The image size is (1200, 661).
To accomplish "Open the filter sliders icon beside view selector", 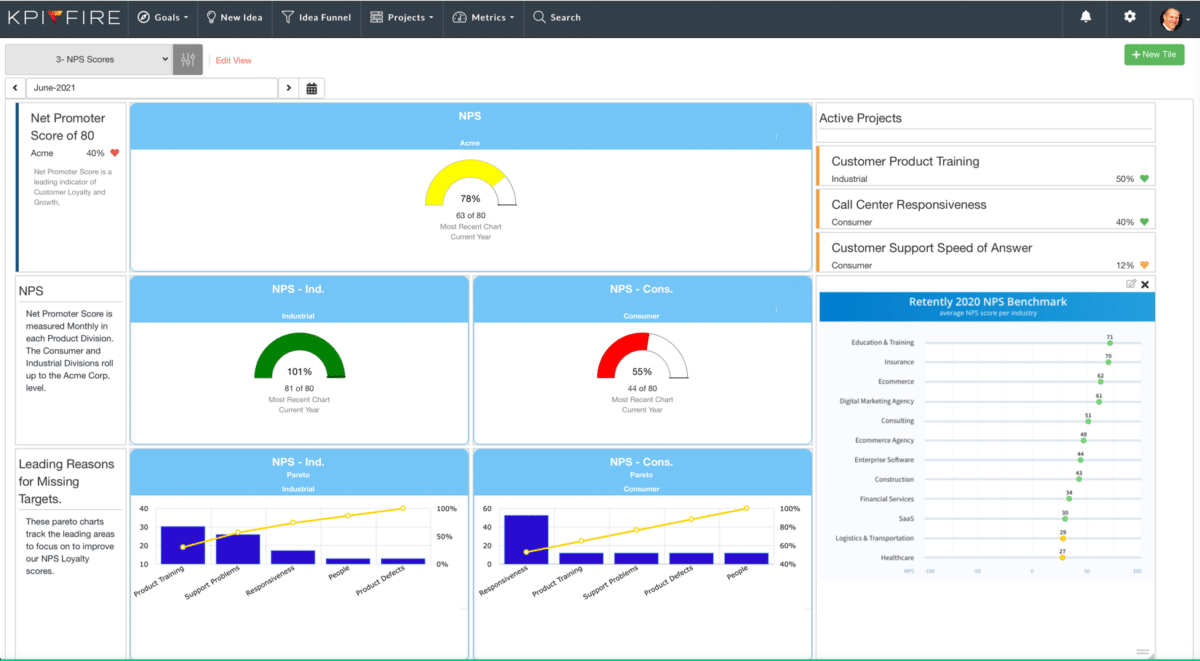I will click(188, 60).
